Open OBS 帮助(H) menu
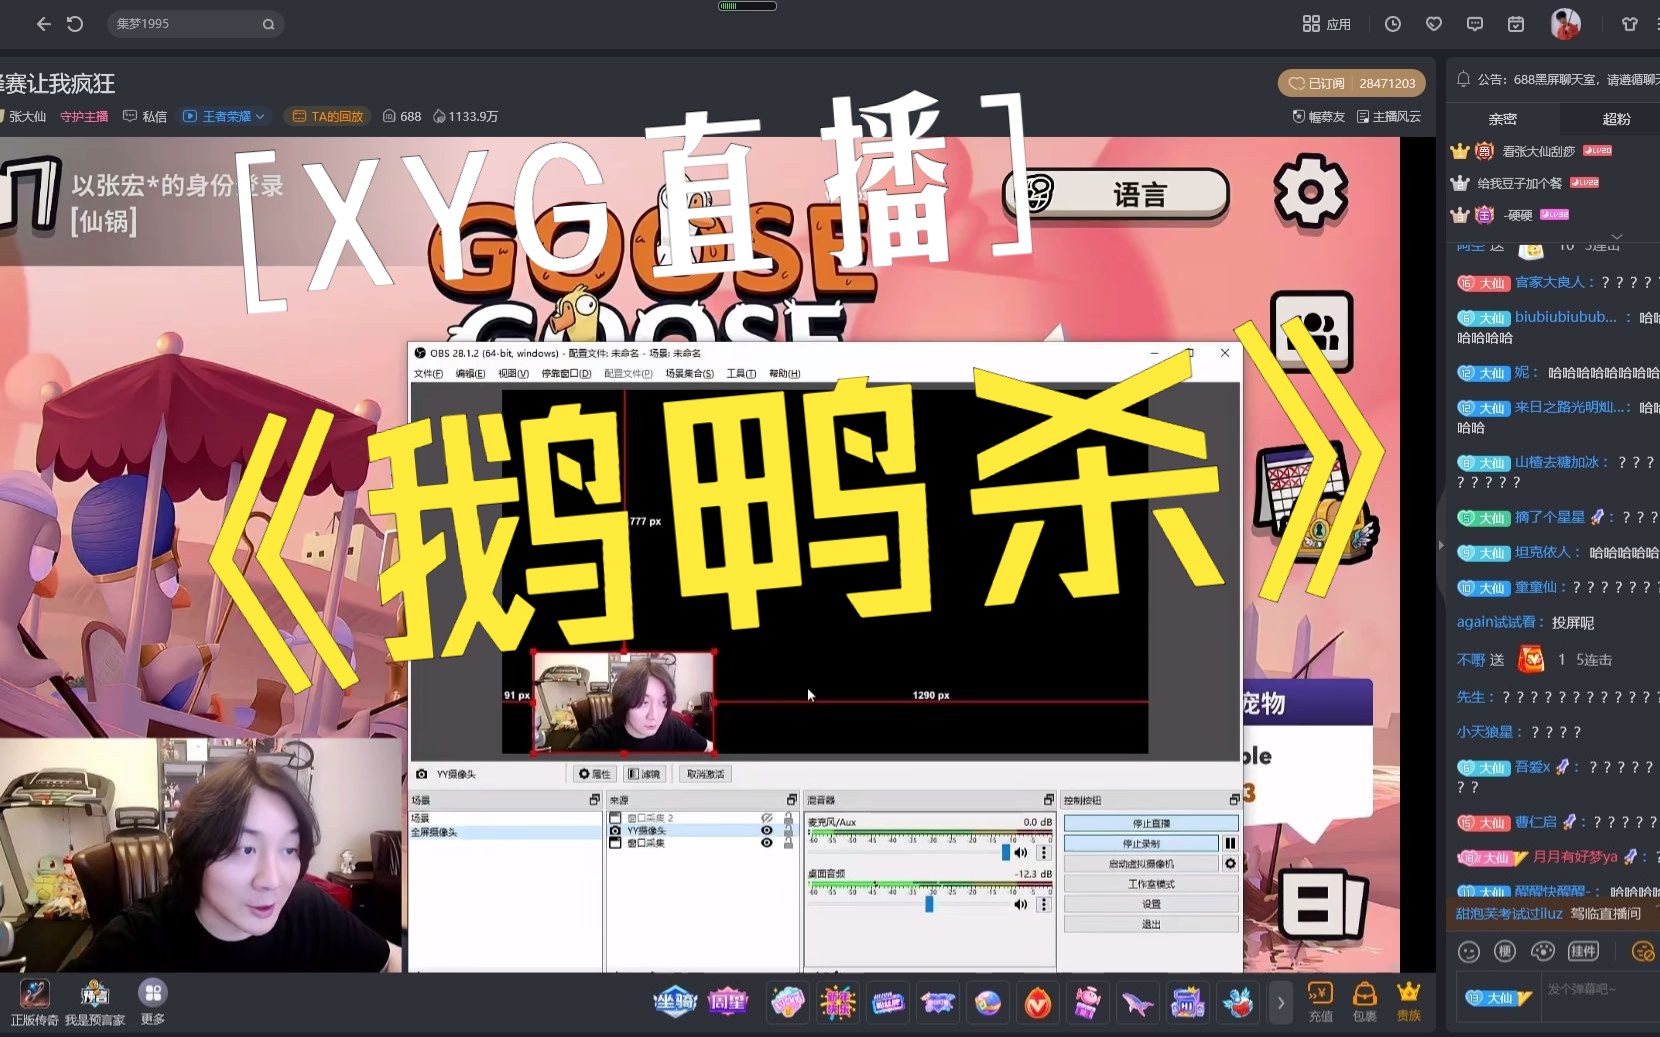 784,374
